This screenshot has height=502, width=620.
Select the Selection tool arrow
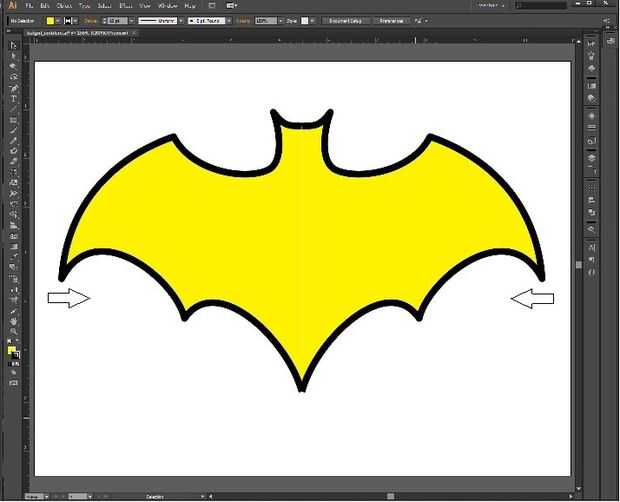coord(13,45)
